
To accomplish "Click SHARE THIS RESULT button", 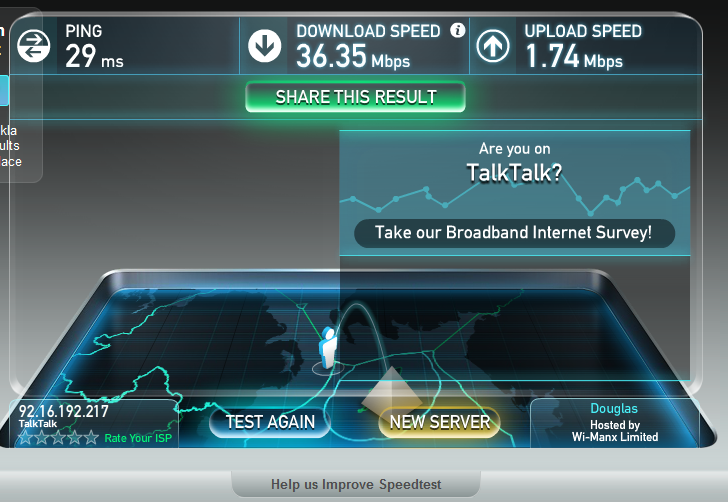I will (355, 97).
